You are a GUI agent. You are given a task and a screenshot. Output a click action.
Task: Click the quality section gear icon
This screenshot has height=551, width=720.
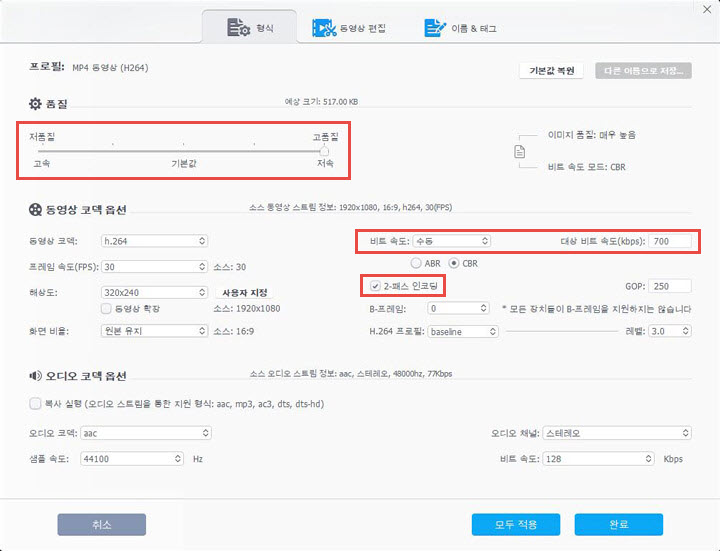[x=35, y=104]
